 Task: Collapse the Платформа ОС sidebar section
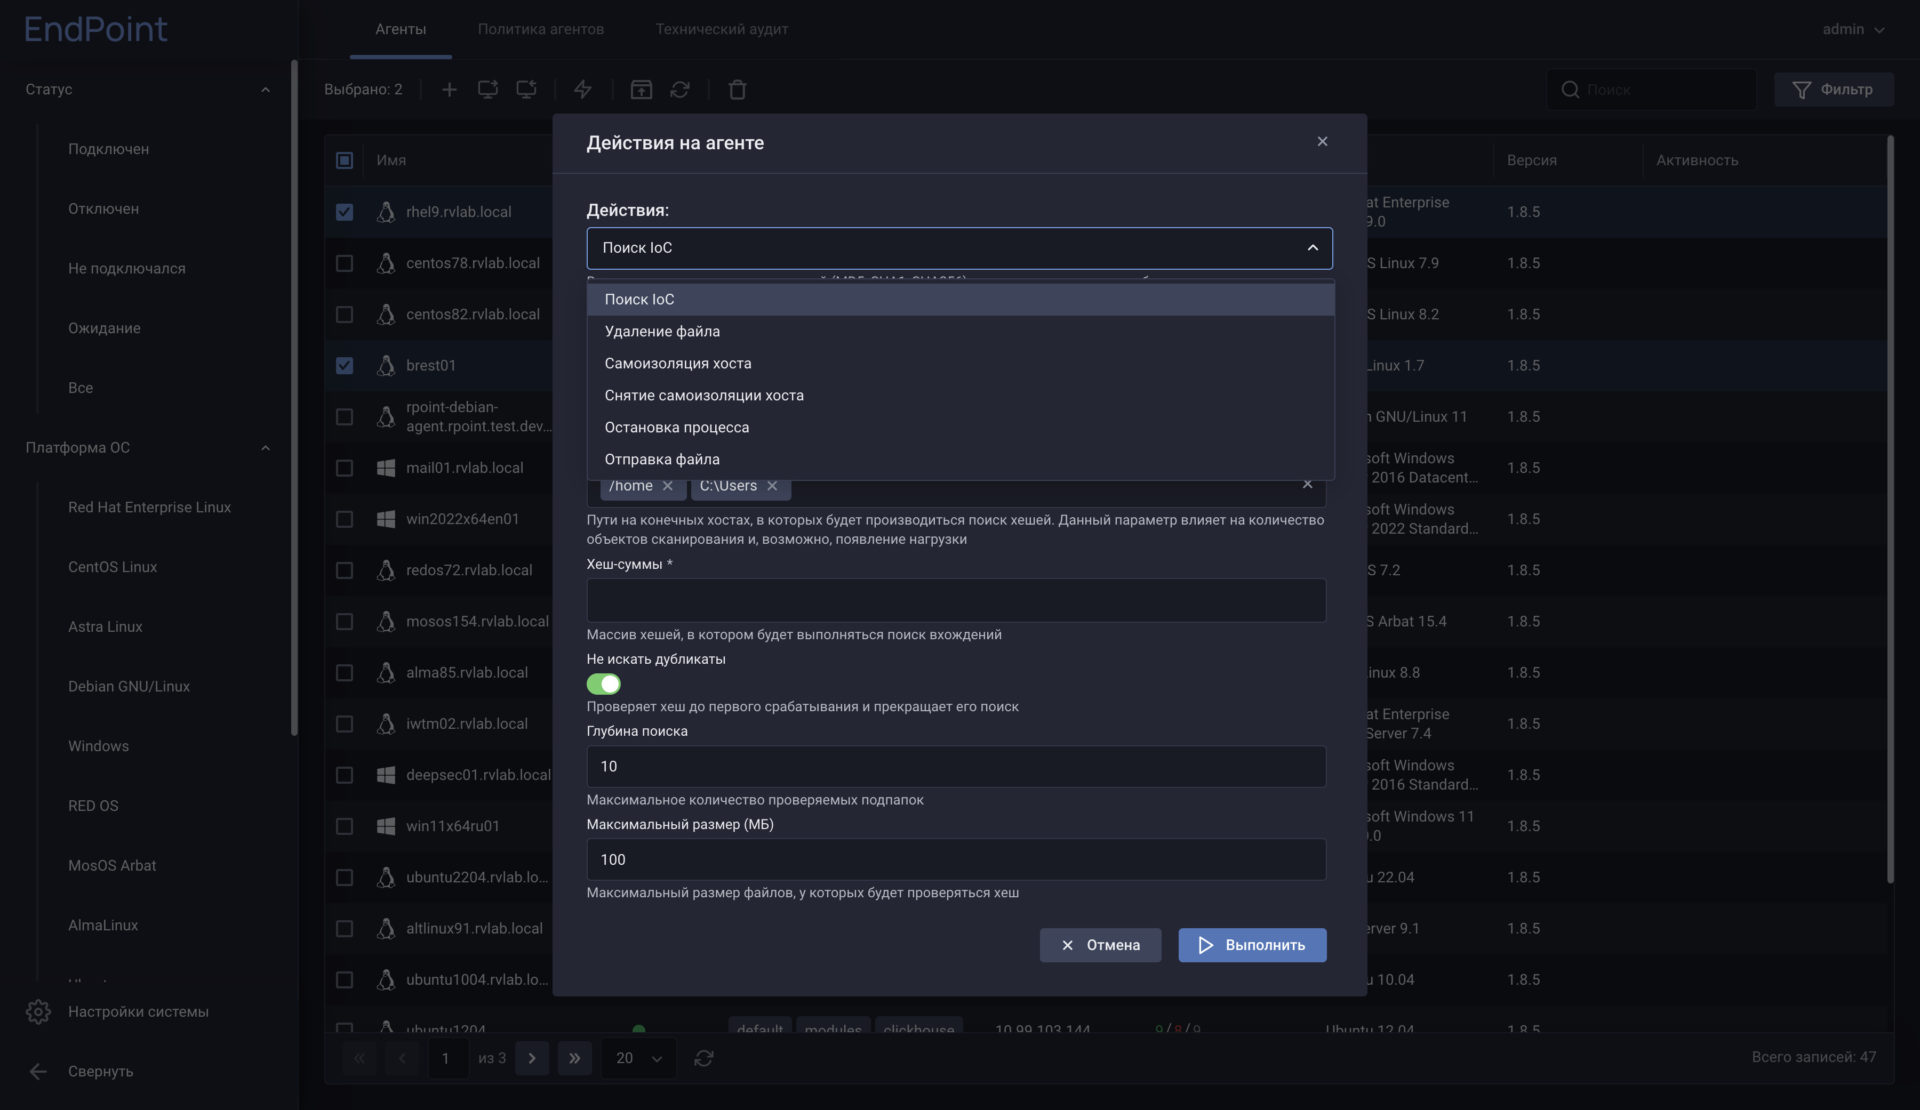point(265,448)
